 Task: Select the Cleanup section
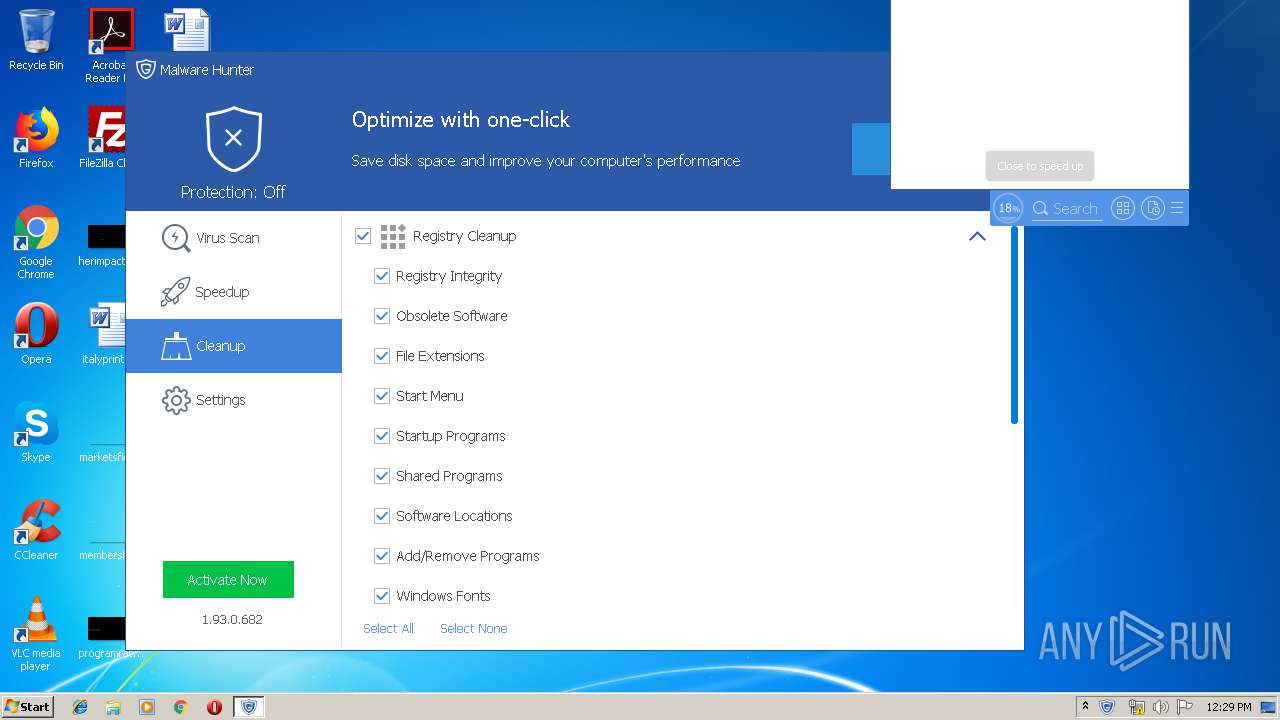coord(233,346)
